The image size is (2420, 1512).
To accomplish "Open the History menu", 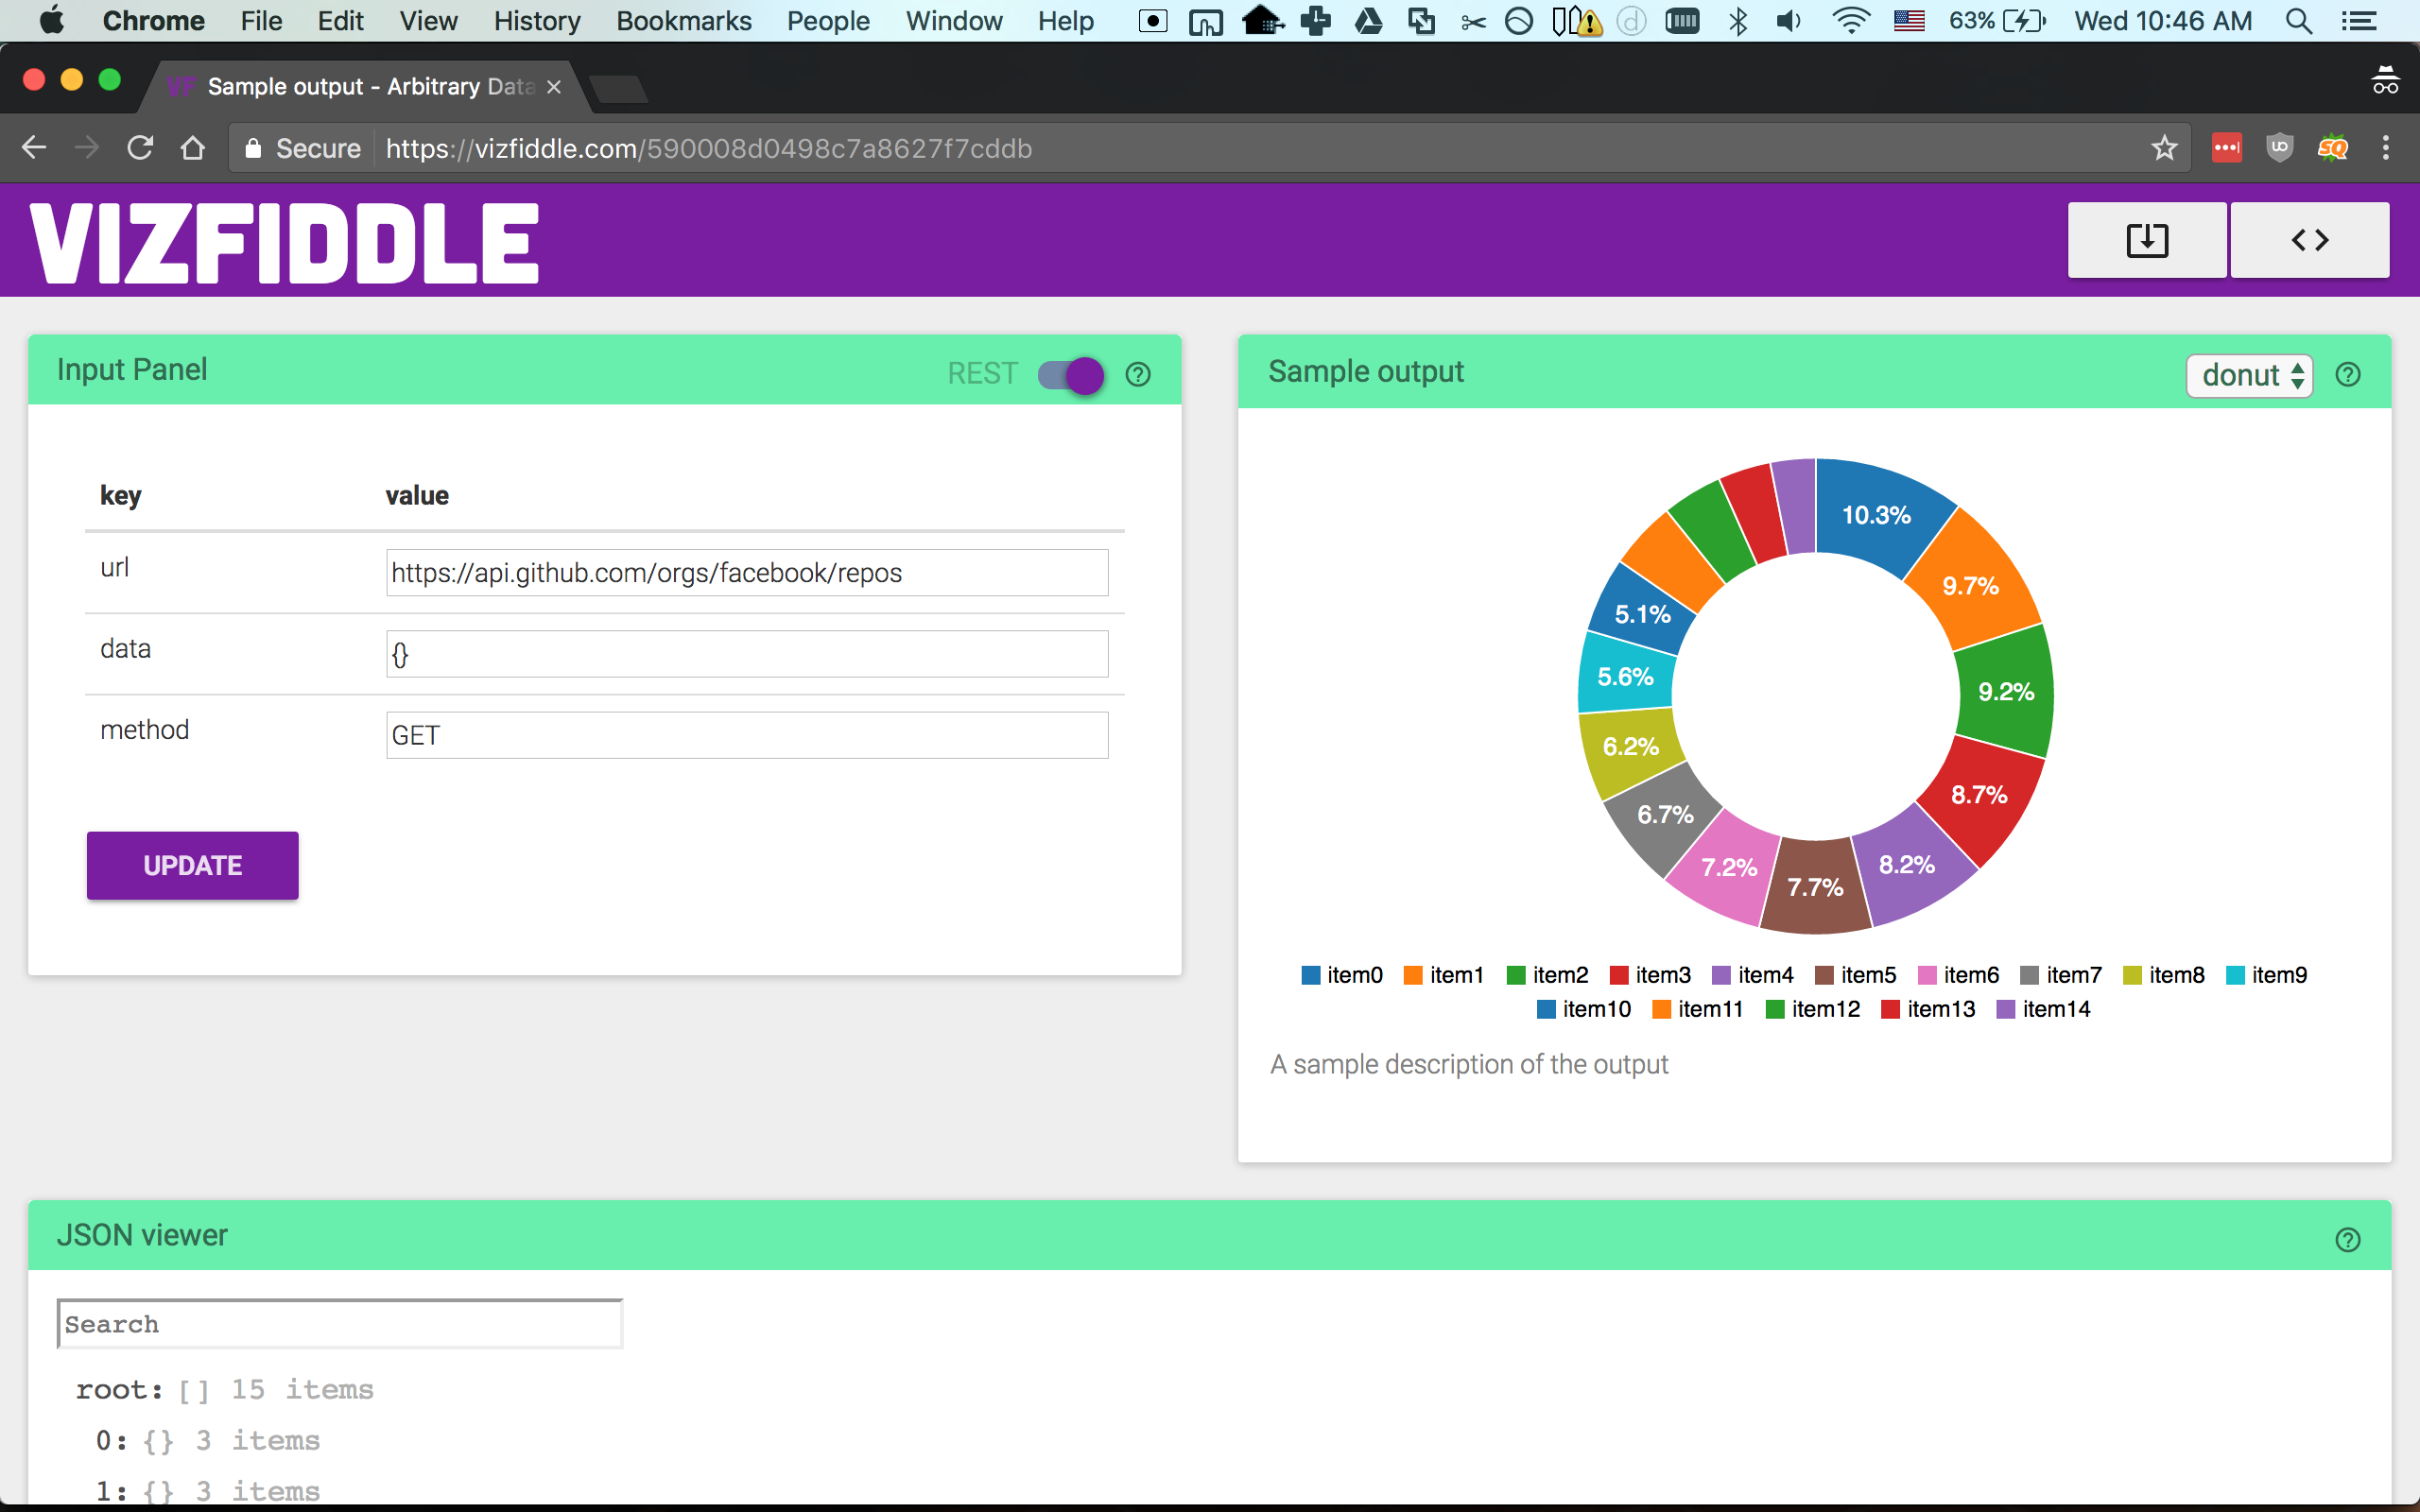I will click(x=536, y=21).
